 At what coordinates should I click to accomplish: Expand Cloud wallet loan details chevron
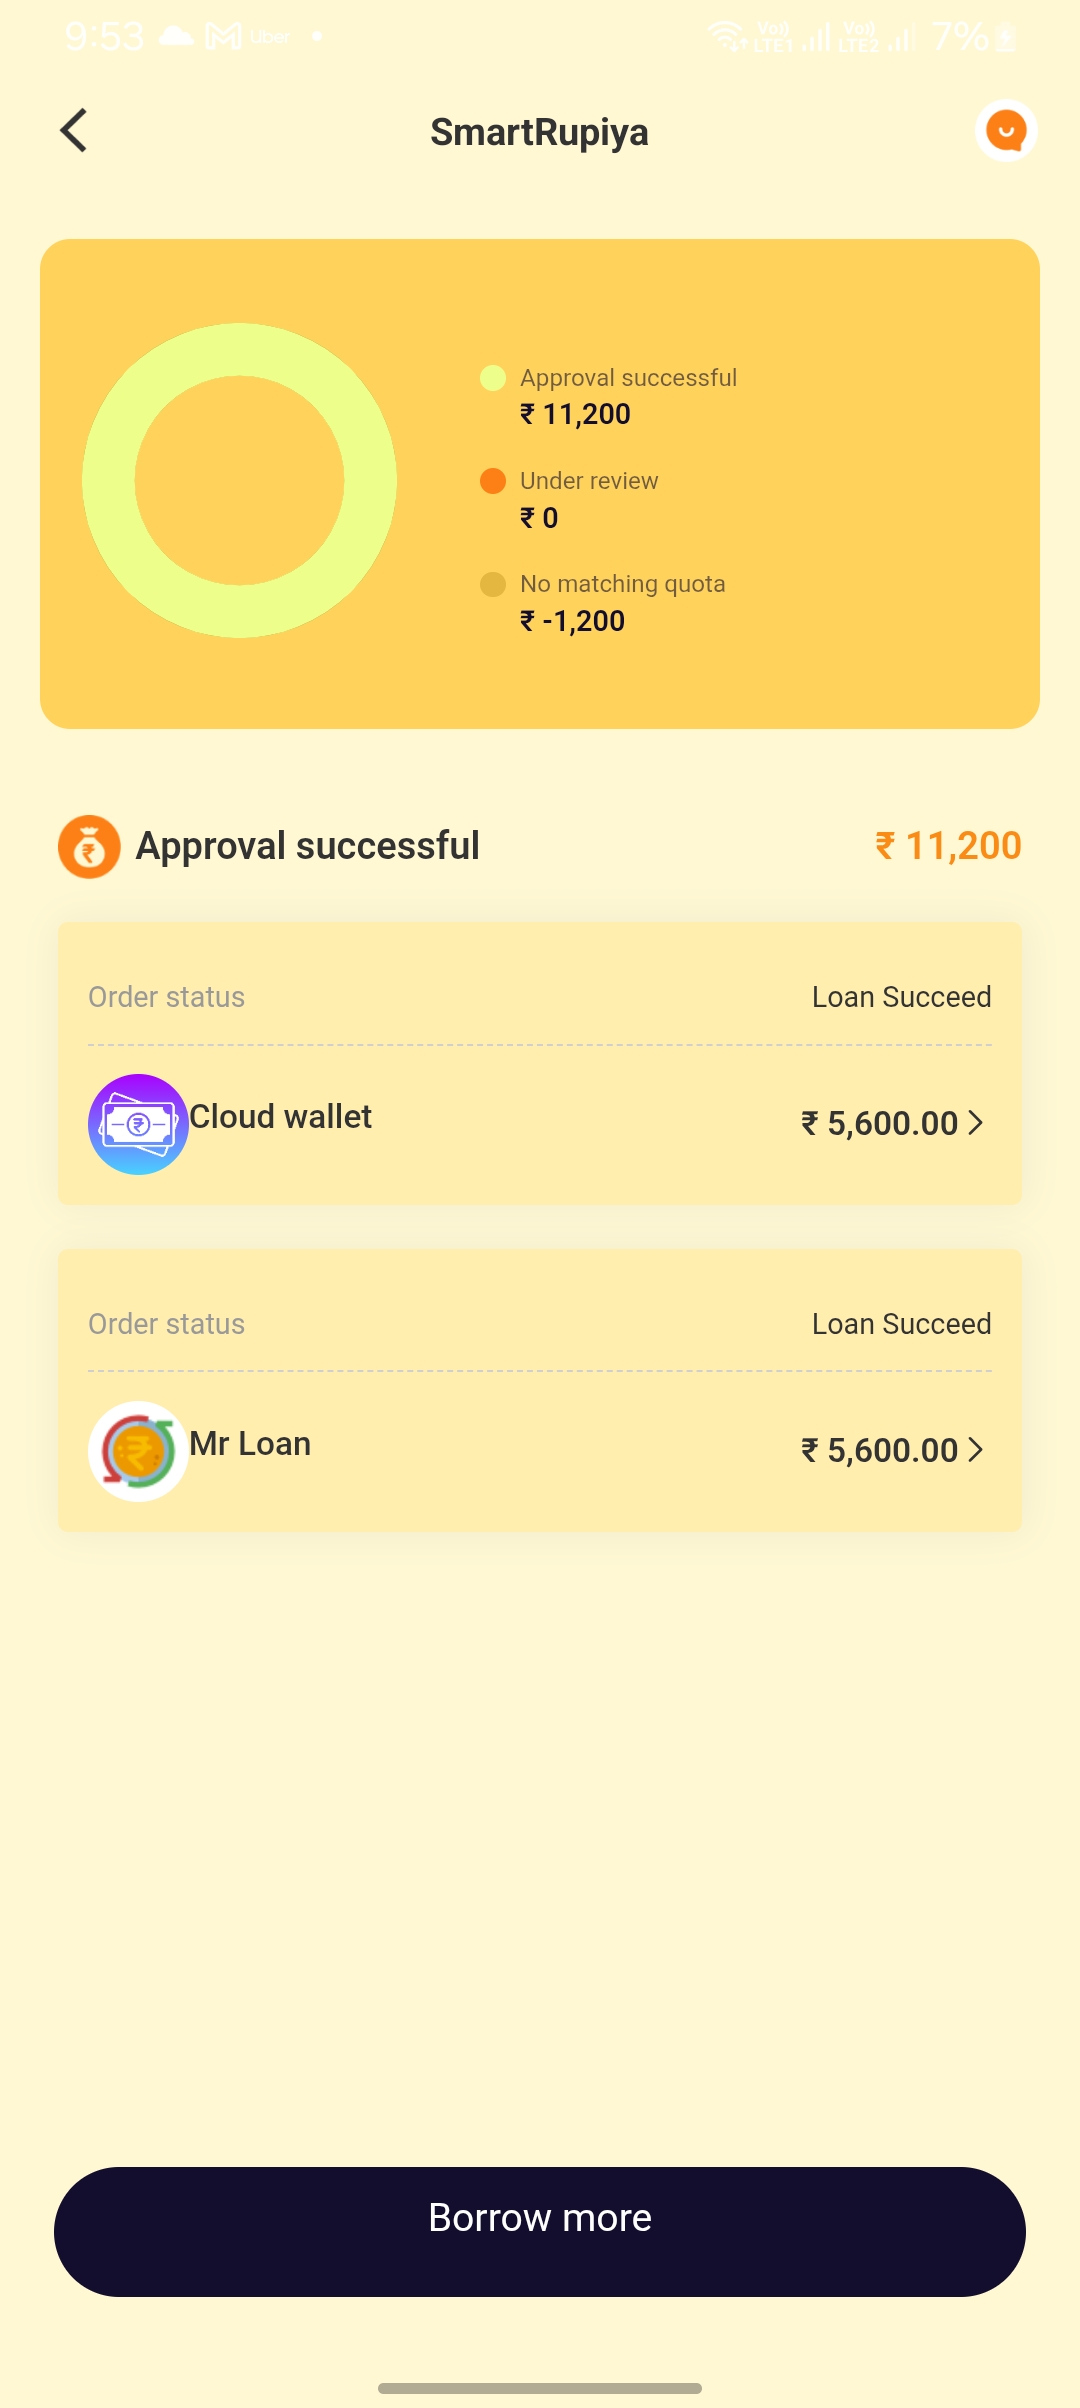976,1123
